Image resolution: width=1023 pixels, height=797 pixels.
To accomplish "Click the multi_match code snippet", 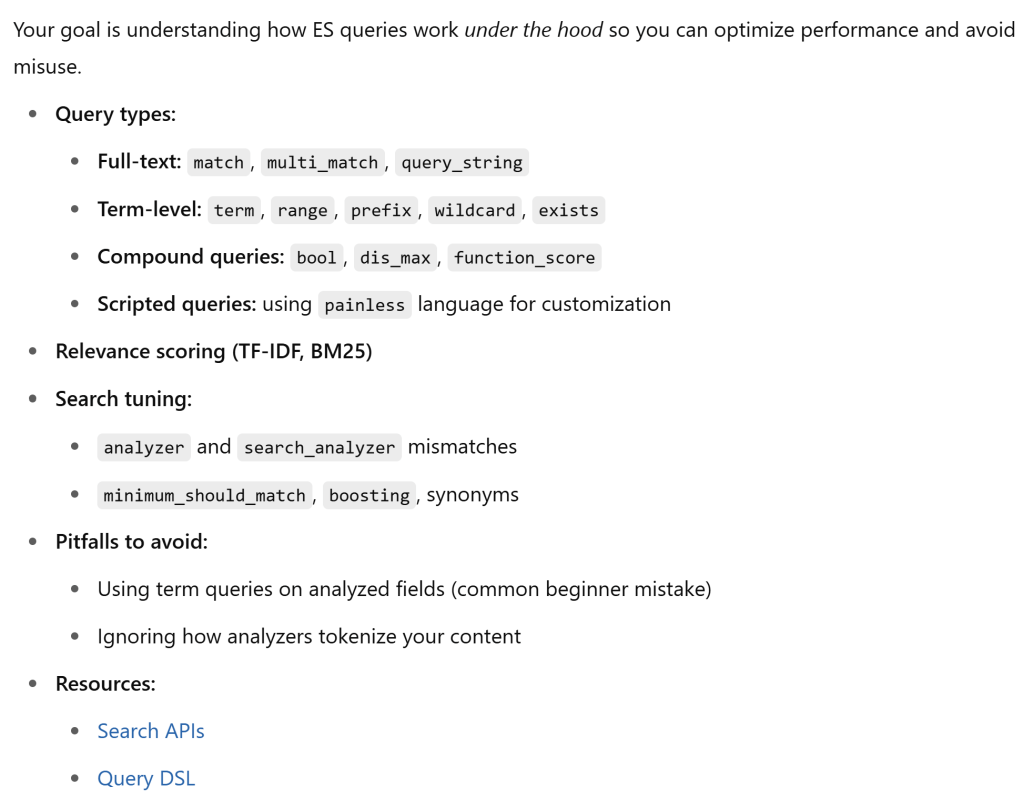I will pyautogui.click(x=322, y=163).
